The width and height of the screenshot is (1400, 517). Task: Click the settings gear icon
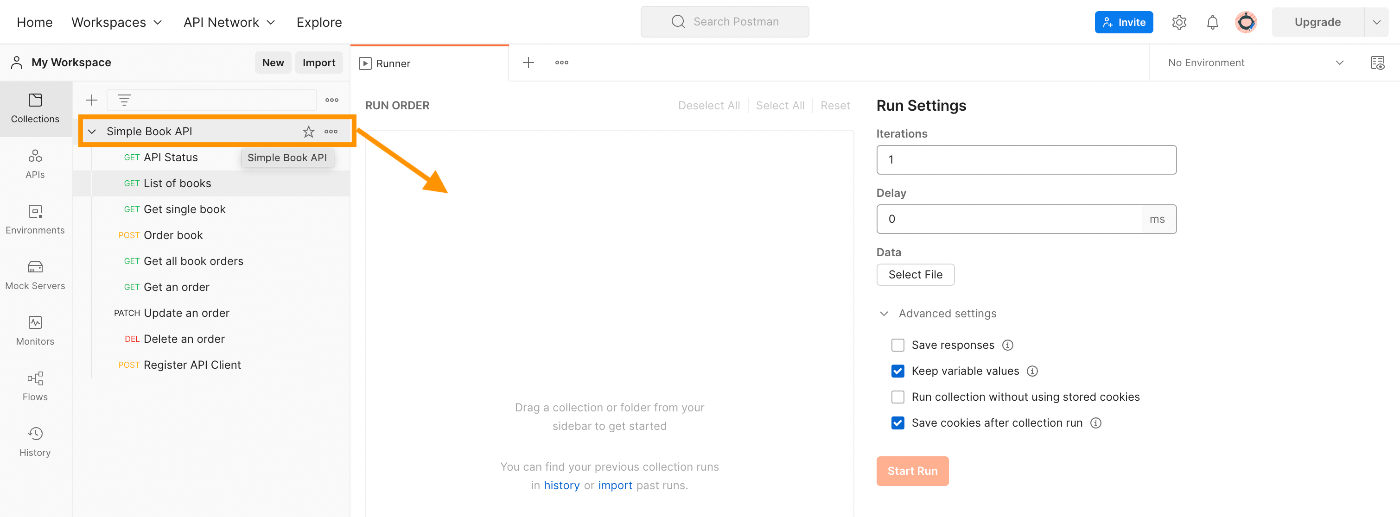point(1179,22)
